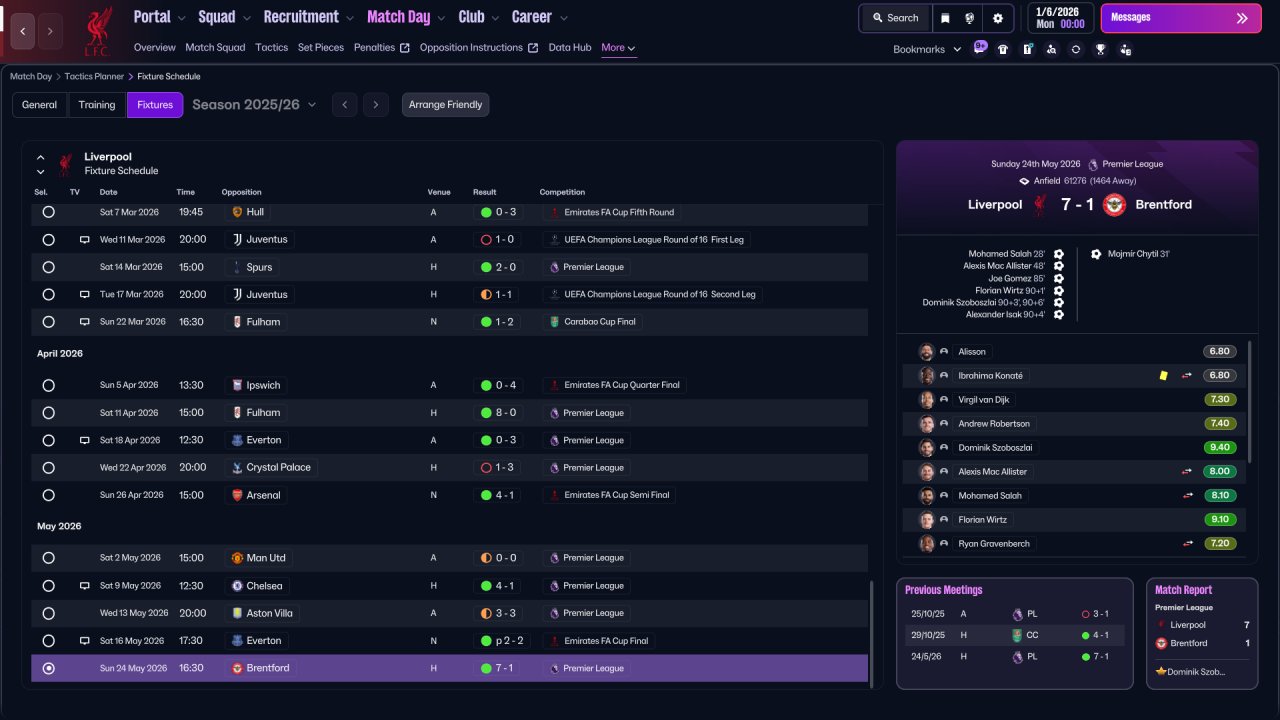Viewport: 1280px width, 720px height.
Task: Click the fixture list vertical scrollbar
Action: pos(873,633)
